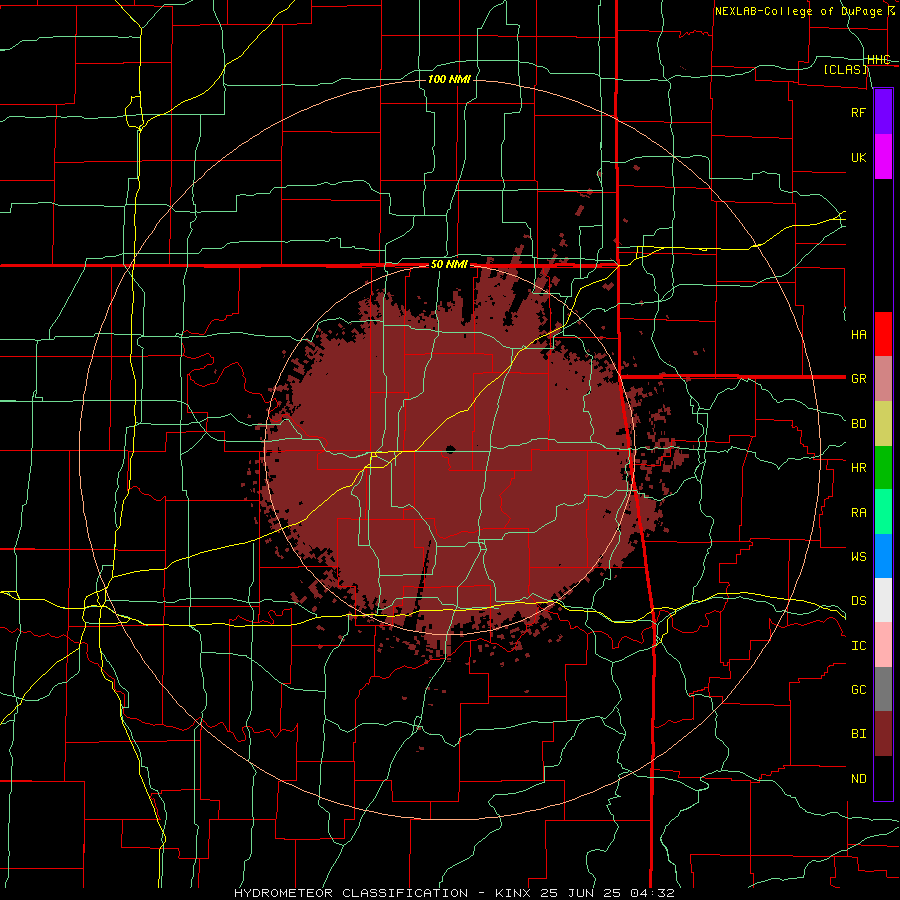The image size is (900, 900).
Task: Click the HA red legend swatch
Action: (883, 334)
